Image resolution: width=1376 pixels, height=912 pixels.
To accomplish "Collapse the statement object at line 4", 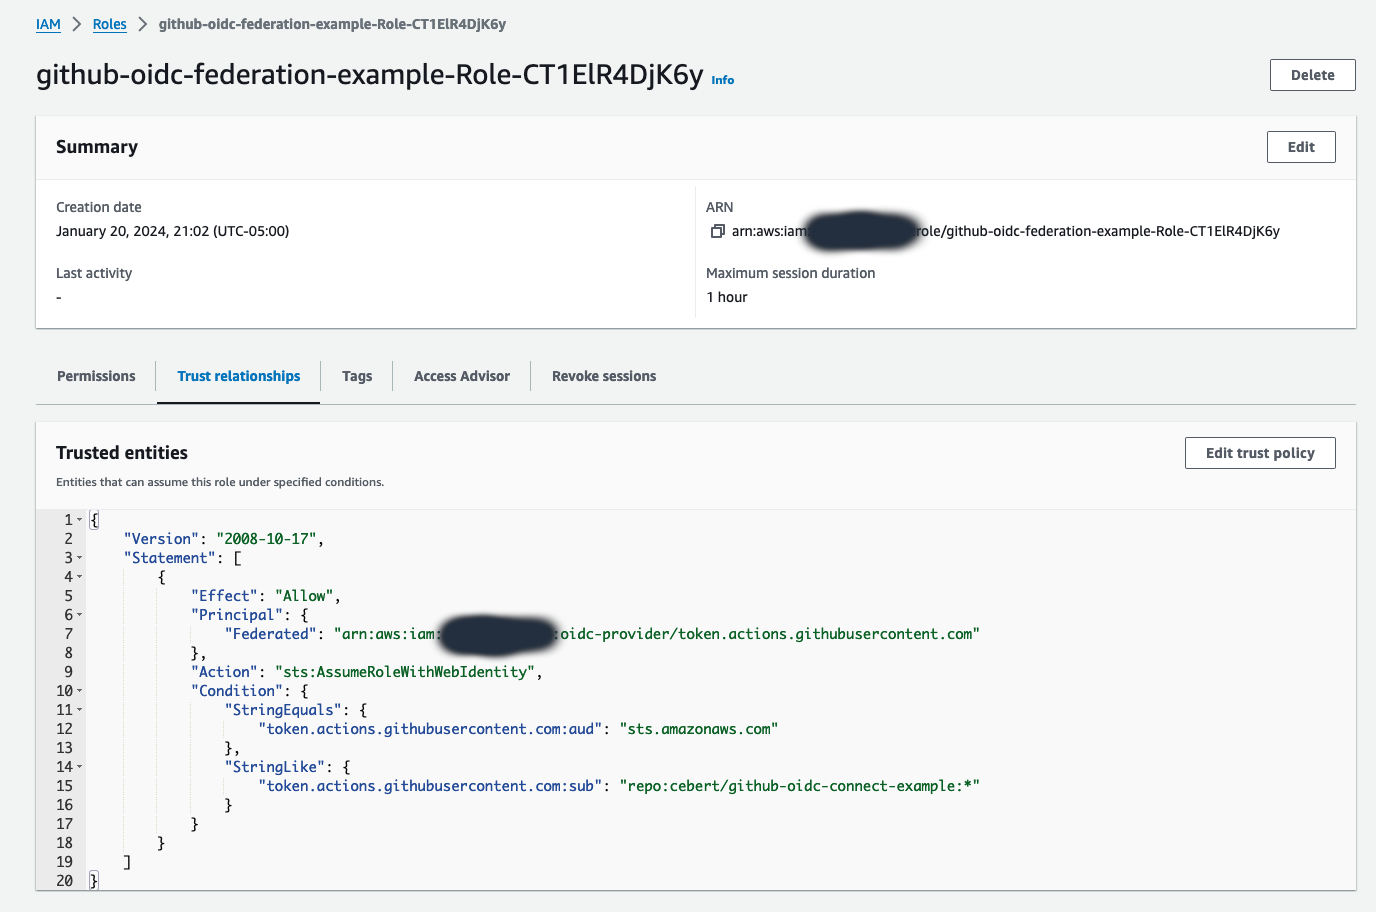I will (x=81, y=577).
